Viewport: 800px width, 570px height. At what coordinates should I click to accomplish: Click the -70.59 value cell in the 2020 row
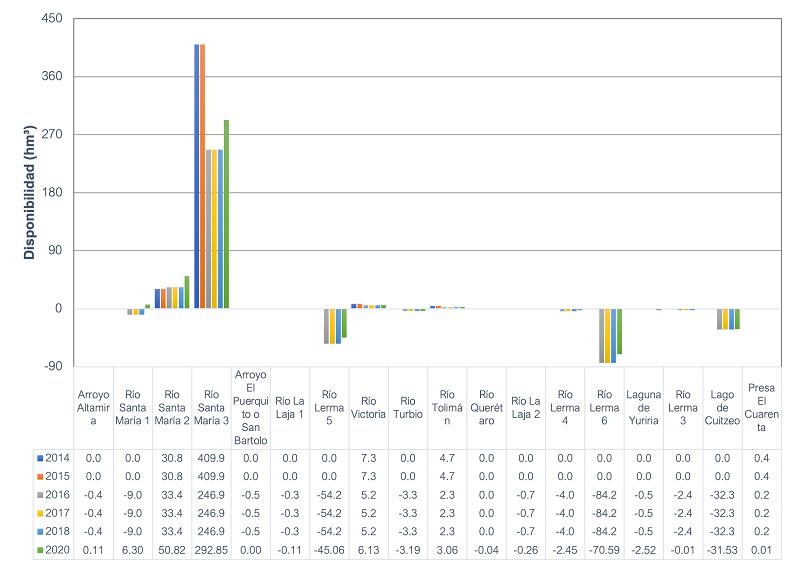(x=604, y=549)
